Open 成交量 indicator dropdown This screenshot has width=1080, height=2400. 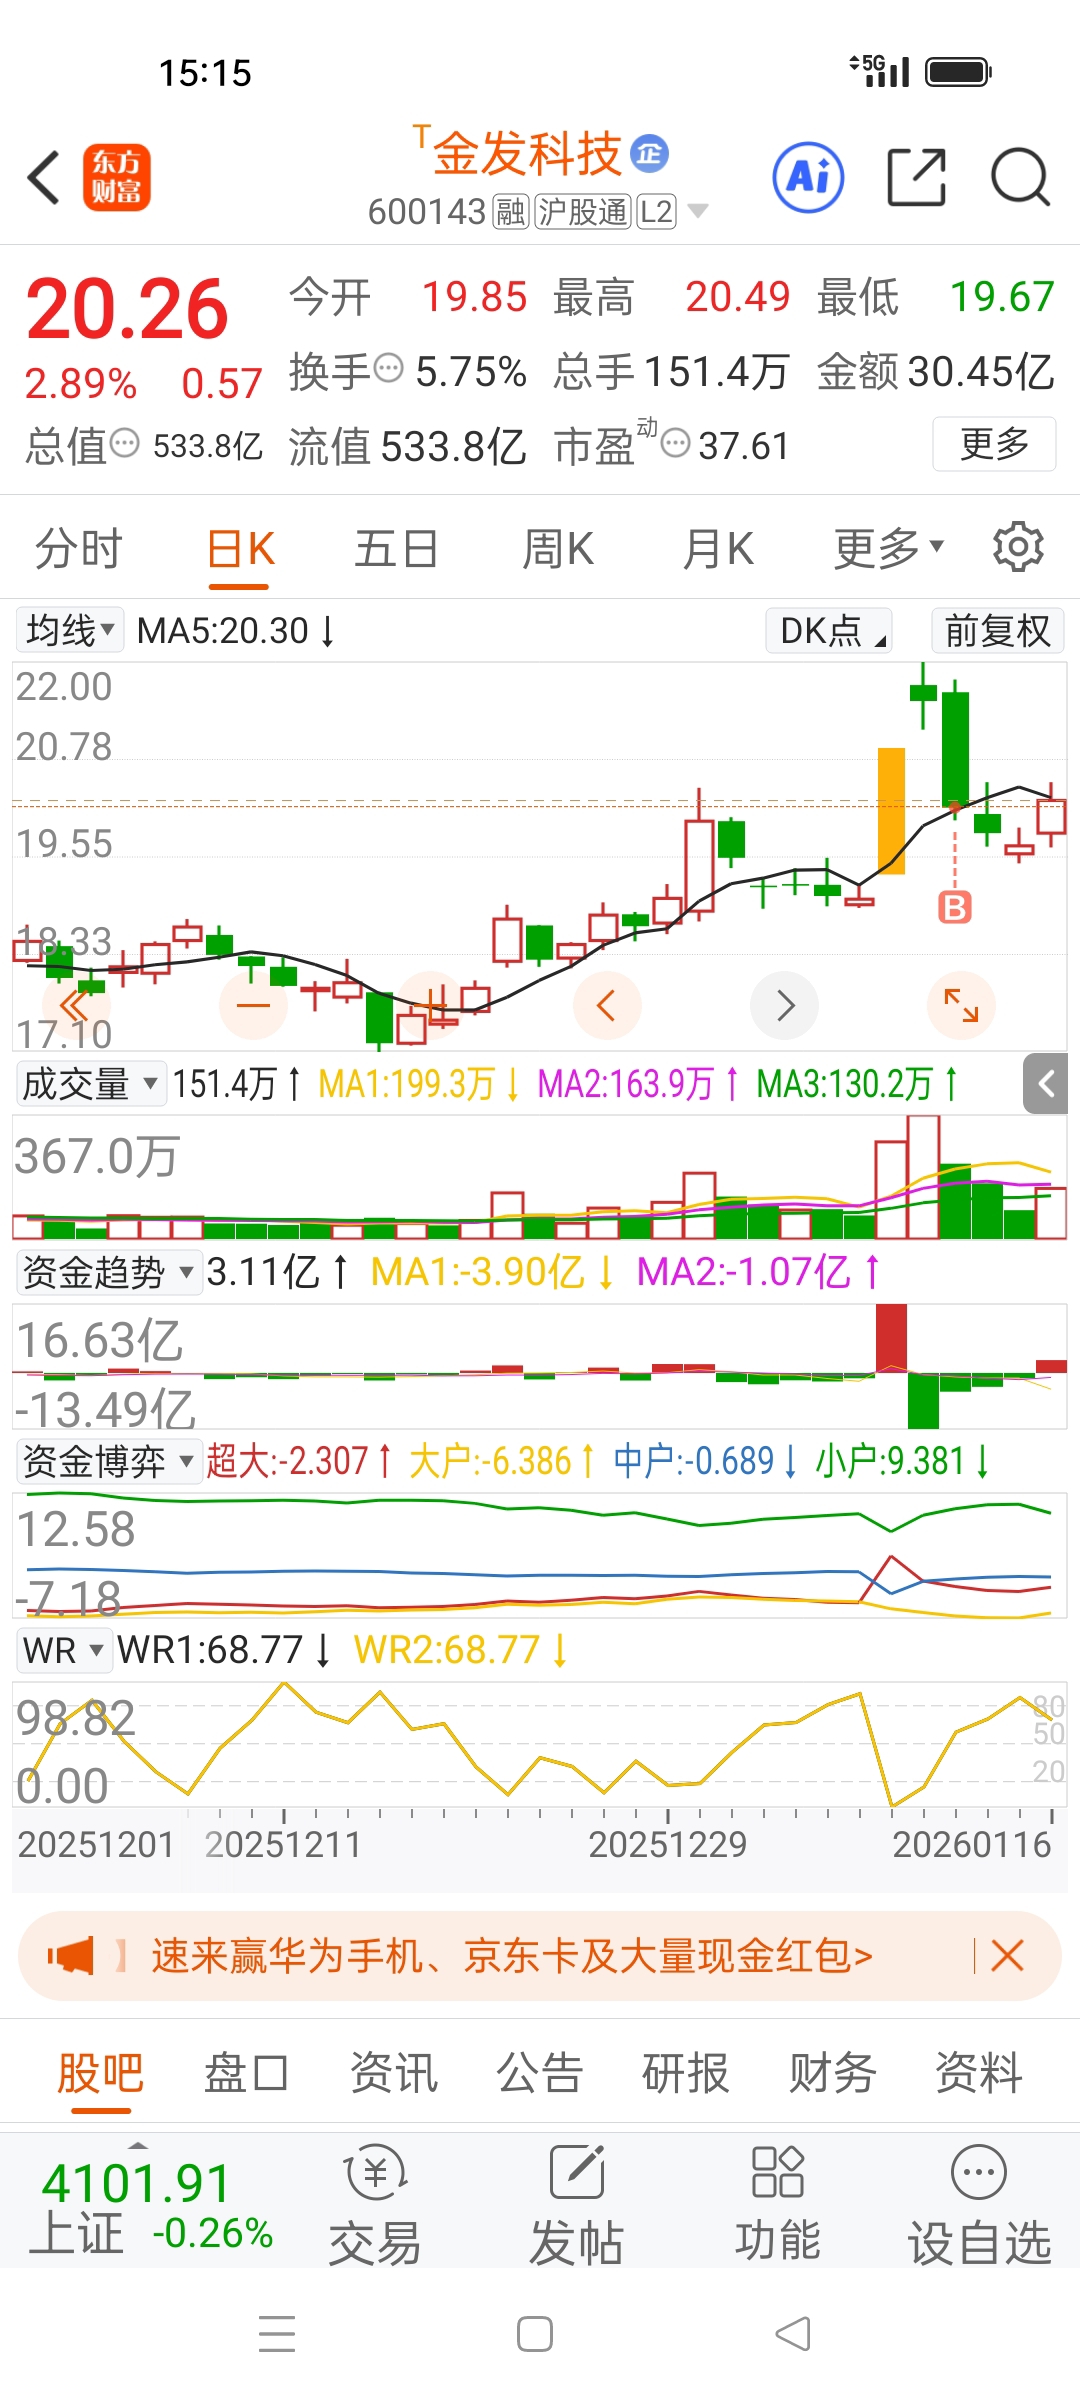point(91,1083)
